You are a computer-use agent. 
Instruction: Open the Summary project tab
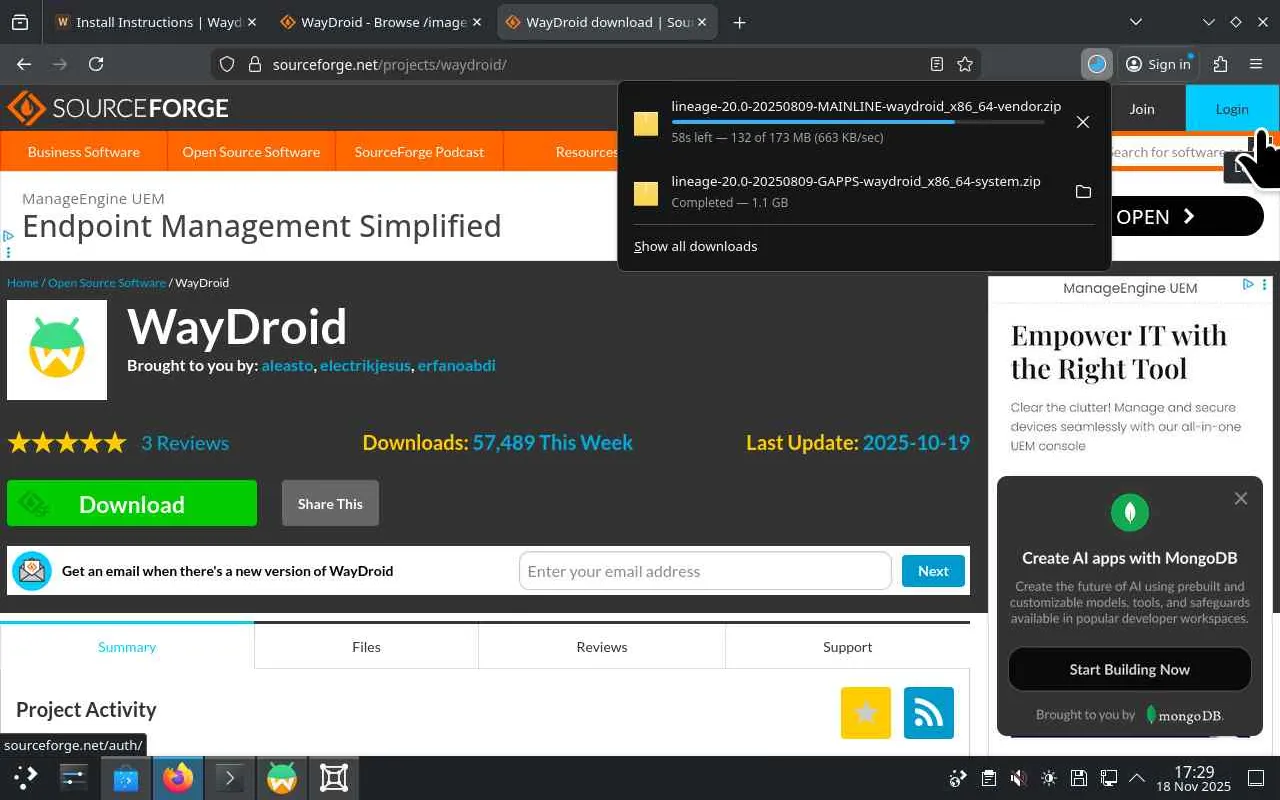click(127, 646)
